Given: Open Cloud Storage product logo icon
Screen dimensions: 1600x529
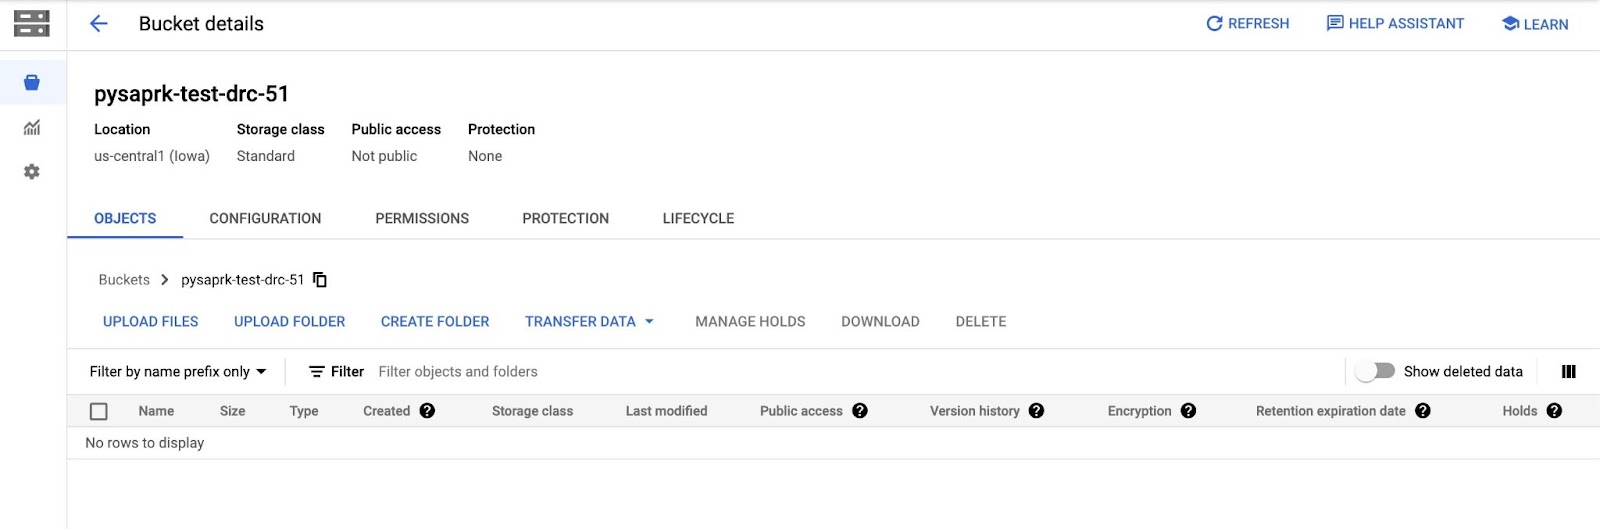Looking at the screenshot, I should [x=32, y=24].
